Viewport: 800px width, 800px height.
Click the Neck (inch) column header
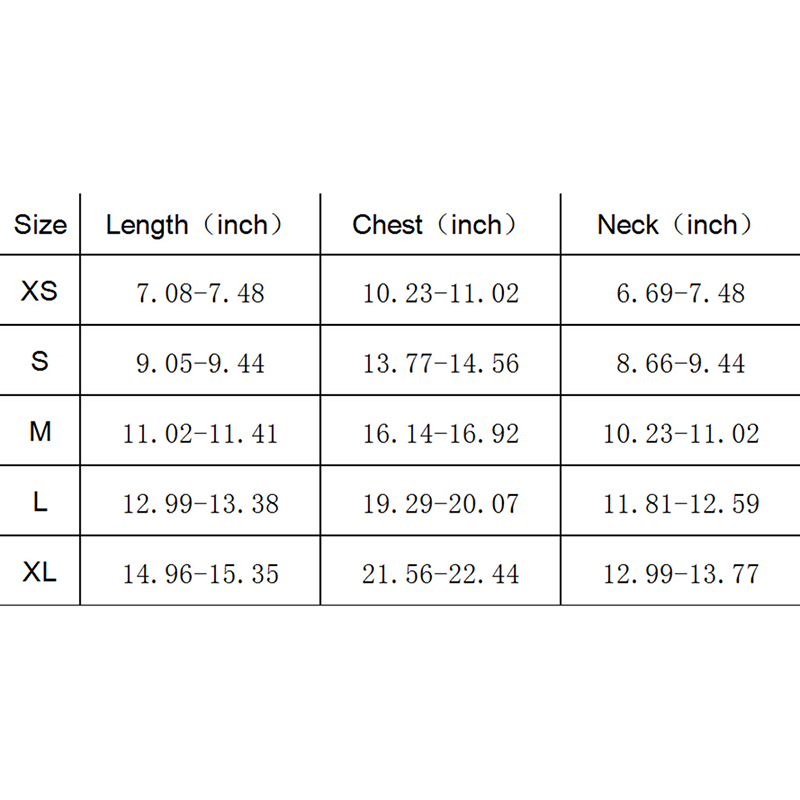coord(675,225)
